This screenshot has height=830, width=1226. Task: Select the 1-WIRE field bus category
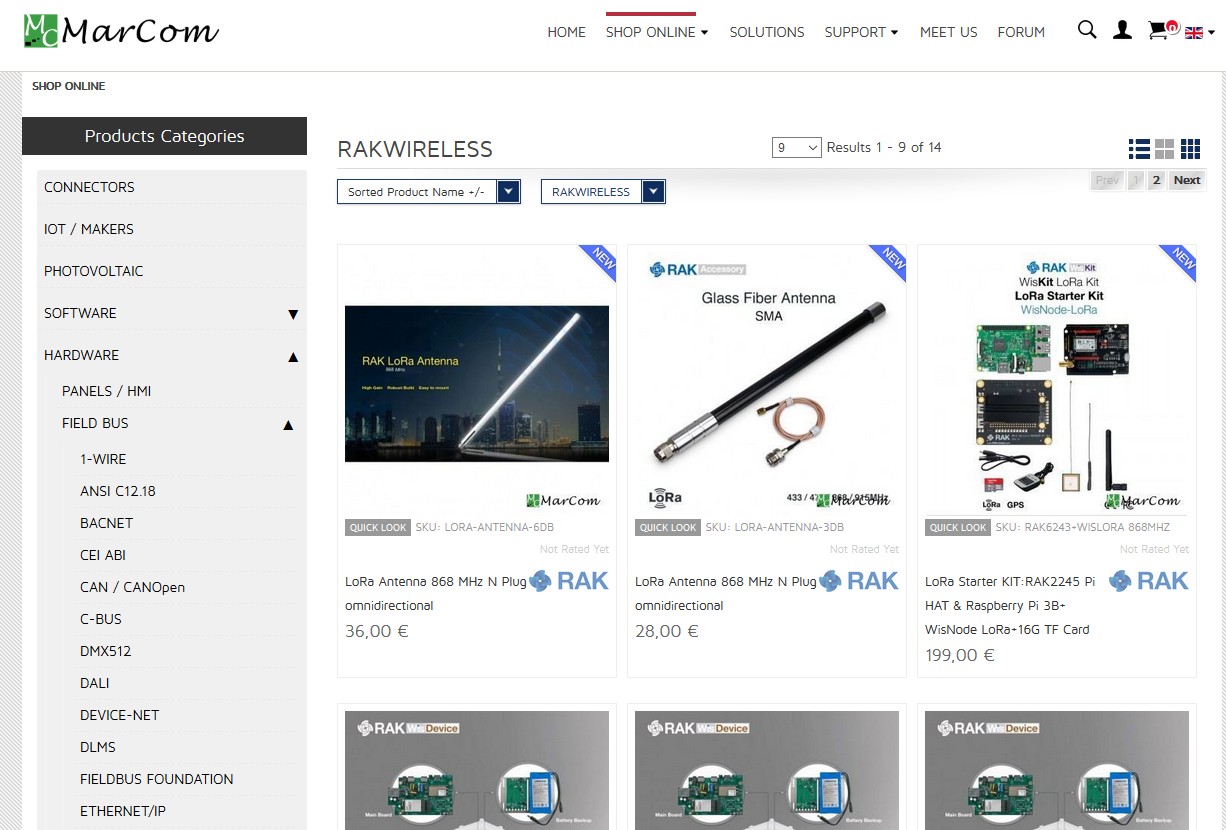[x=103, y=459]
